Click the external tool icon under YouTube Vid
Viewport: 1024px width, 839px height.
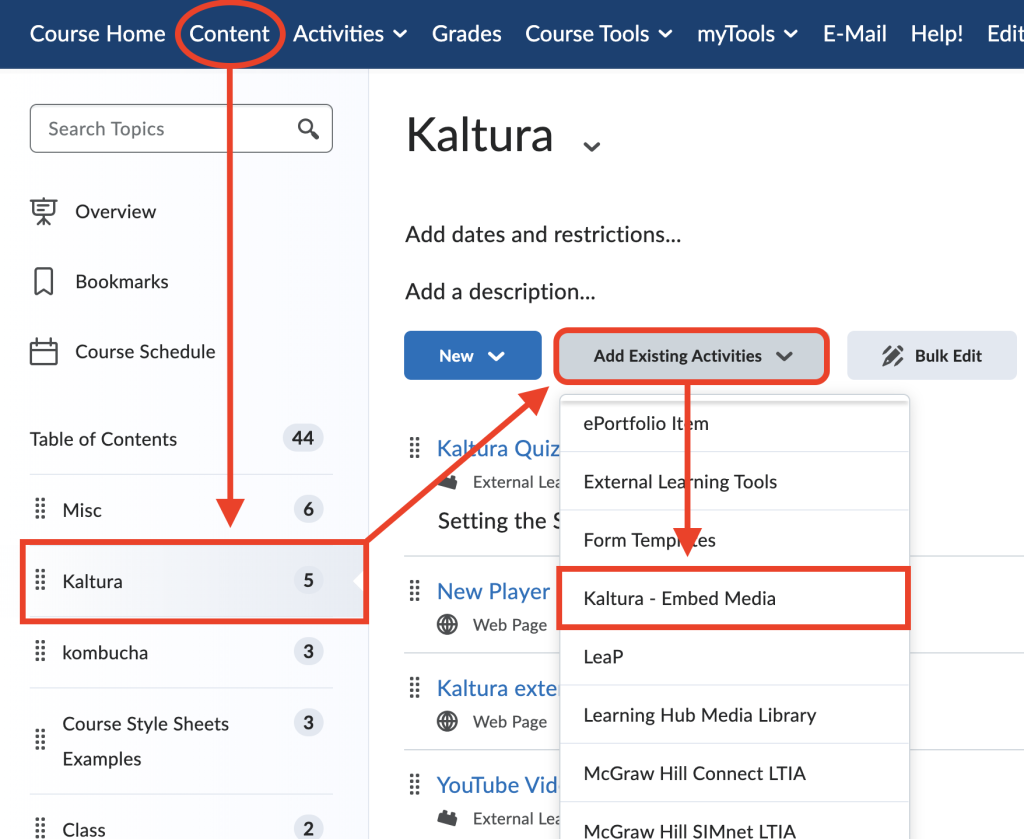(x=447, y=818)
